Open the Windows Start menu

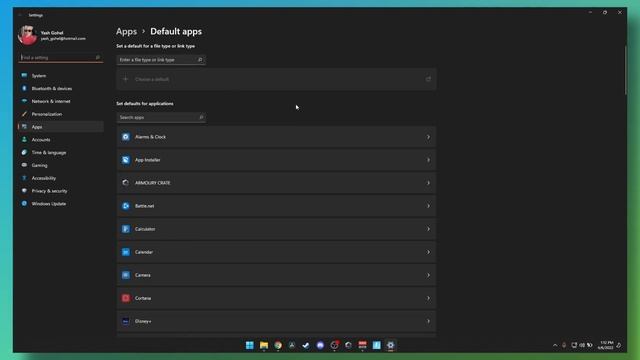coord(250,345)
